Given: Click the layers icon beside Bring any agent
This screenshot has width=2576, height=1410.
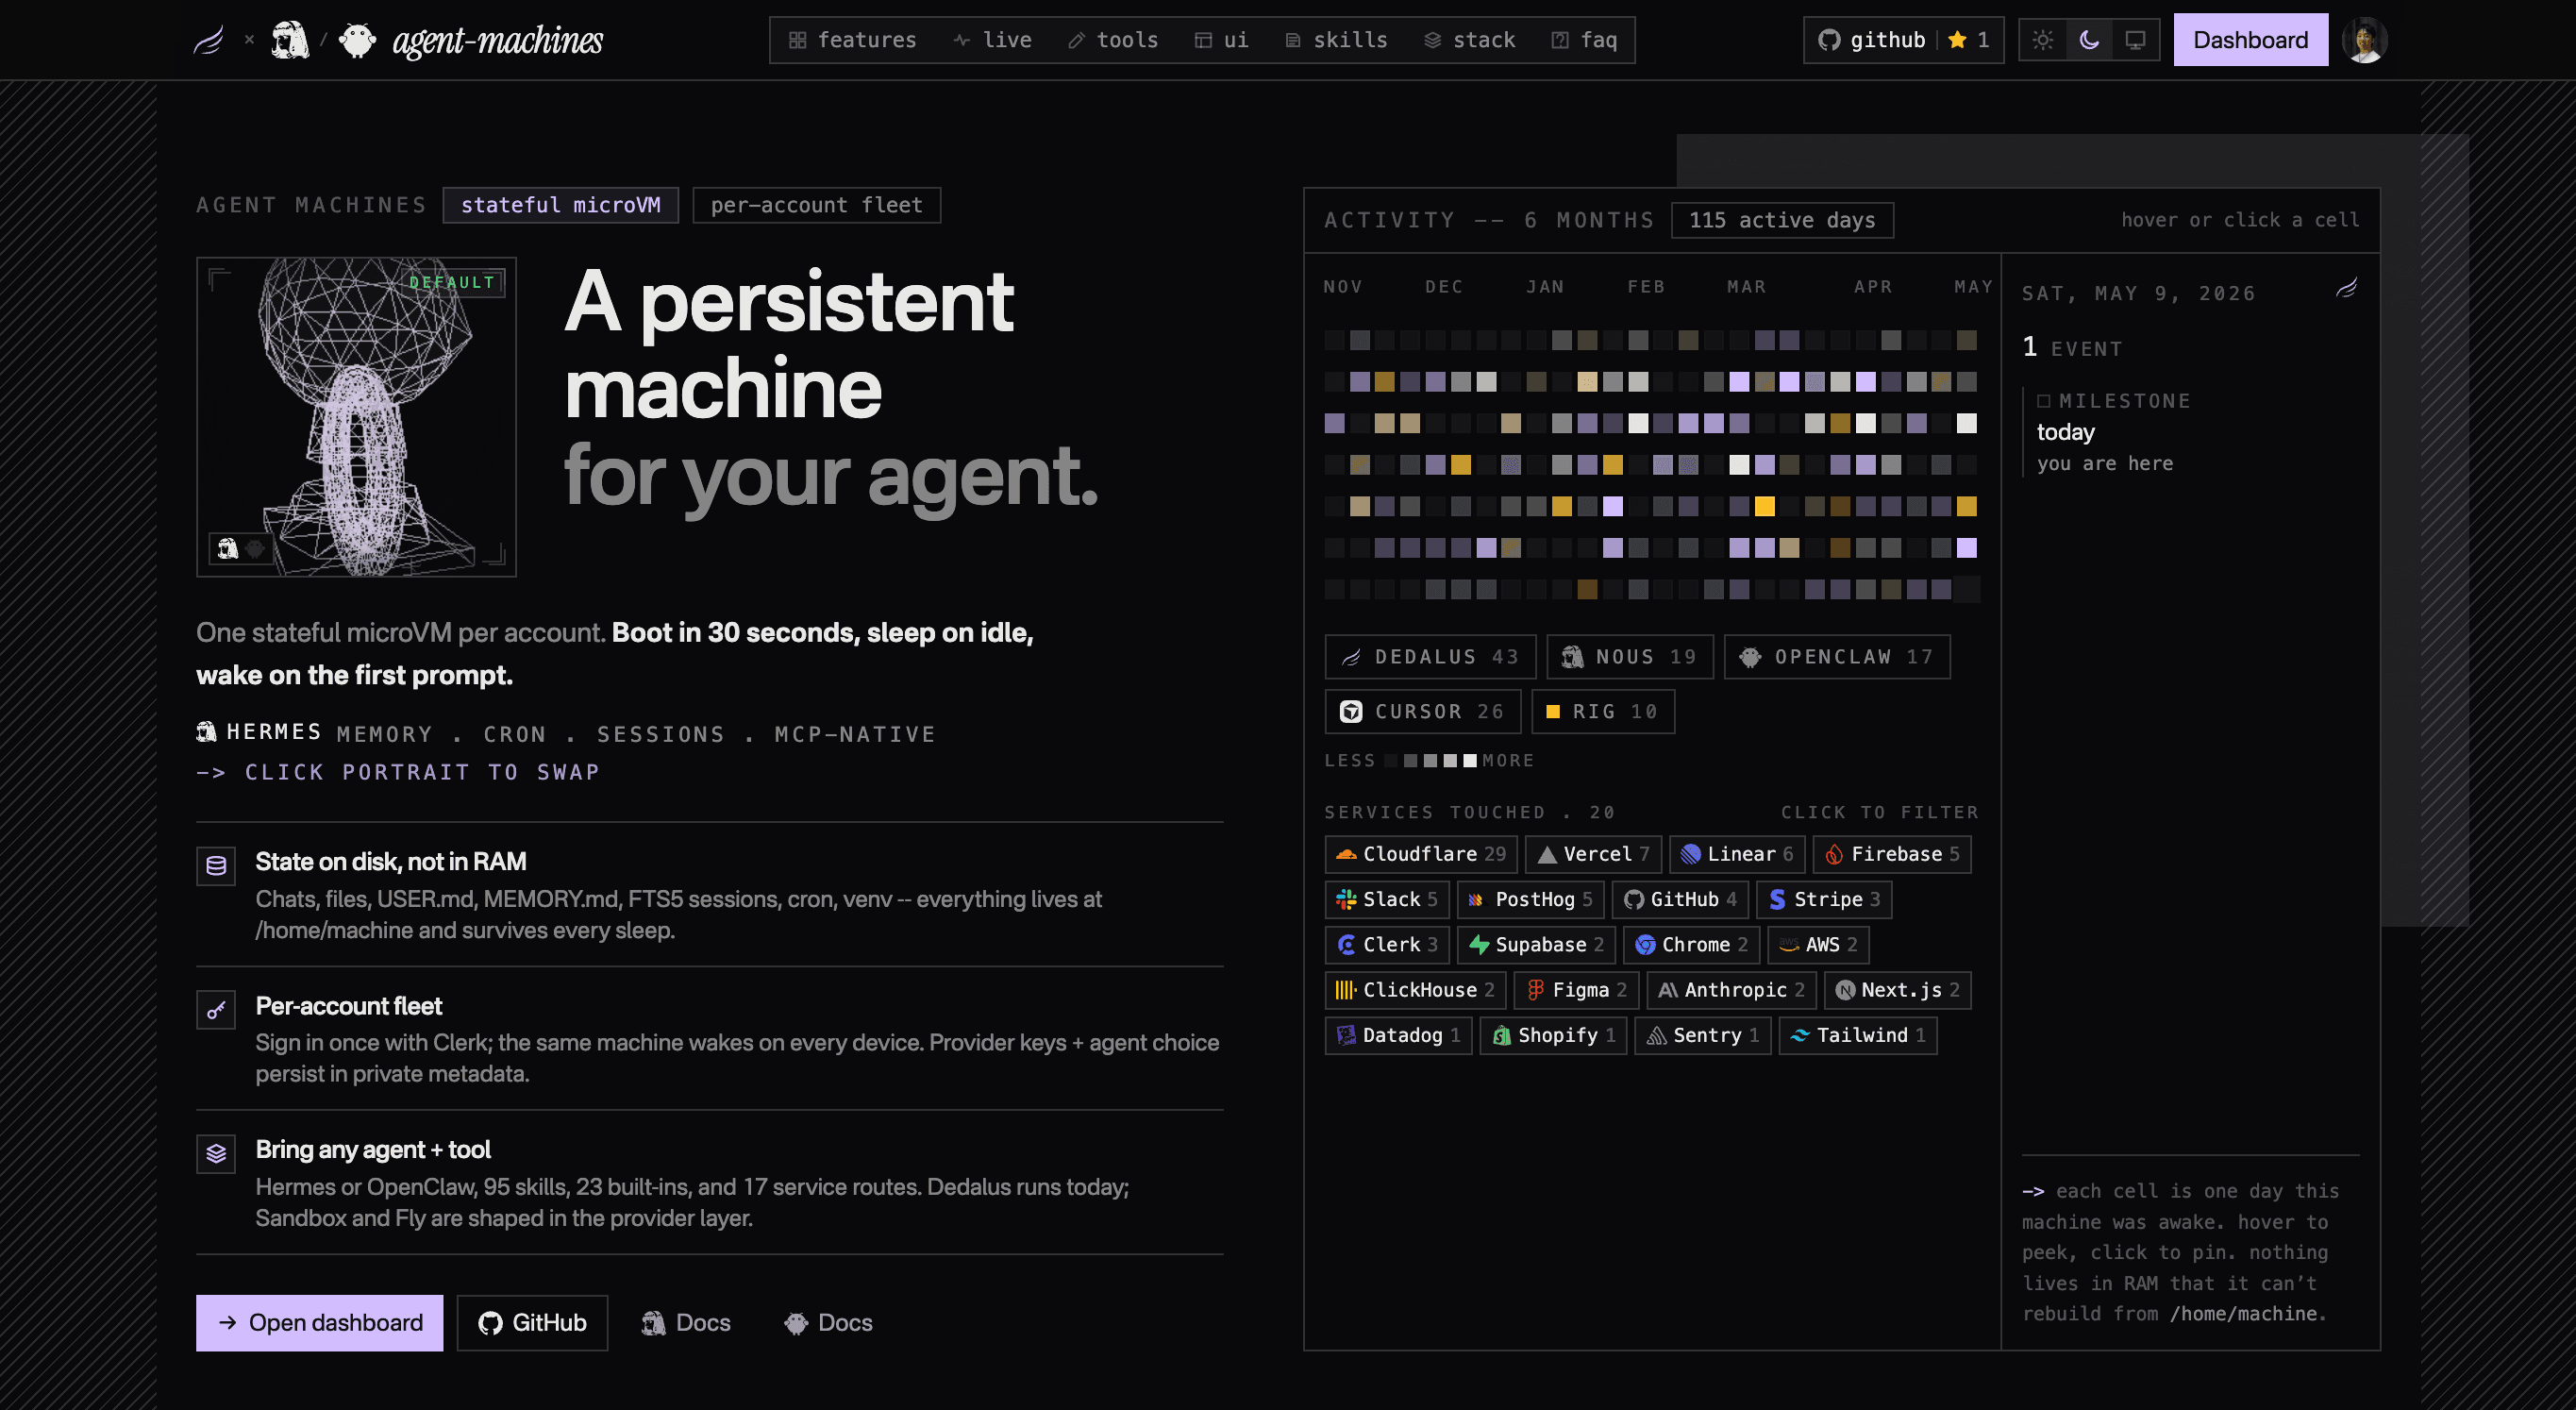Looking at the screenshot, I should tap(216, 1154).
